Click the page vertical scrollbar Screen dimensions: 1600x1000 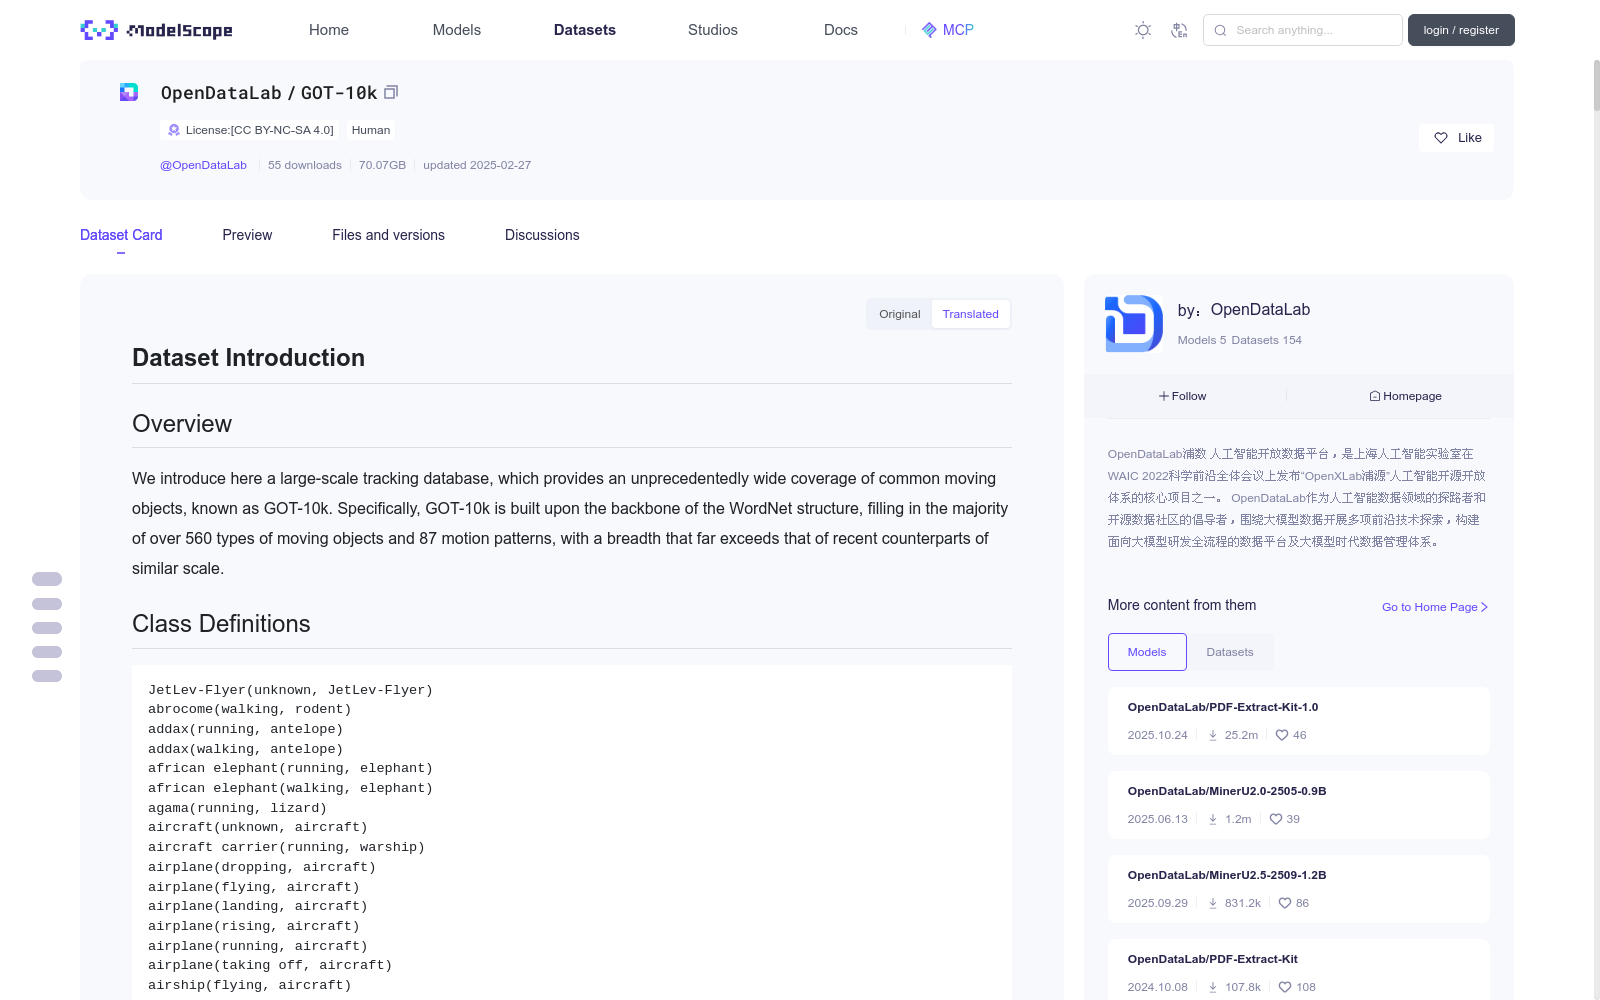(x=1596, y=85)
